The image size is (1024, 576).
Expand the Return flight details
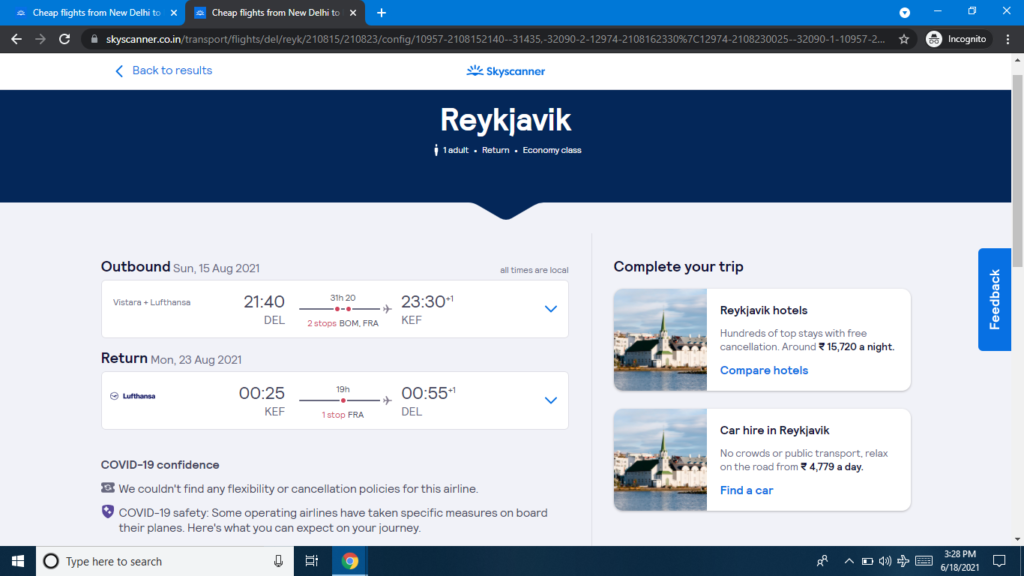pos(551,400)
